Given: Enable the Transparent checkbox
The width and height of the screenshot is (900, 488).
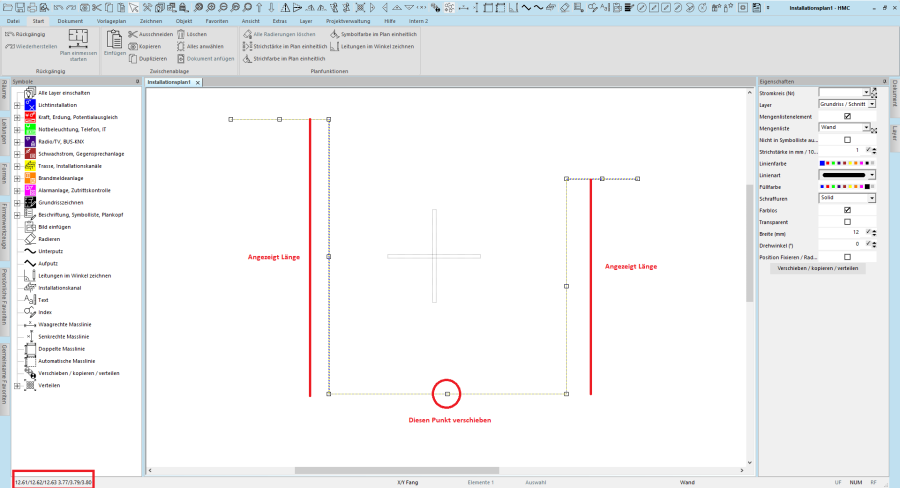Looking at the screenshot, I should coord(847,221).
